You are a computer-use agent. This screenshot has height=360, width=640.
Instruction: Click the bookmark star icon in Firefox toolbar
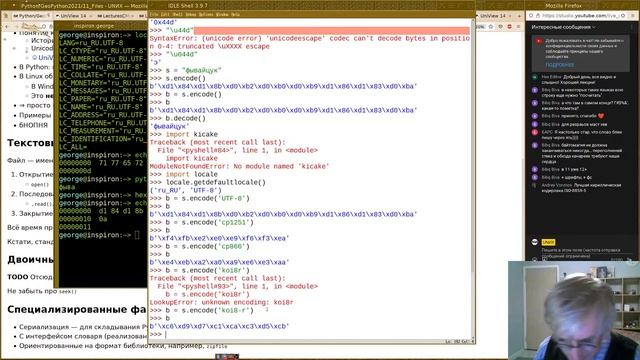(x=491, y=27)
